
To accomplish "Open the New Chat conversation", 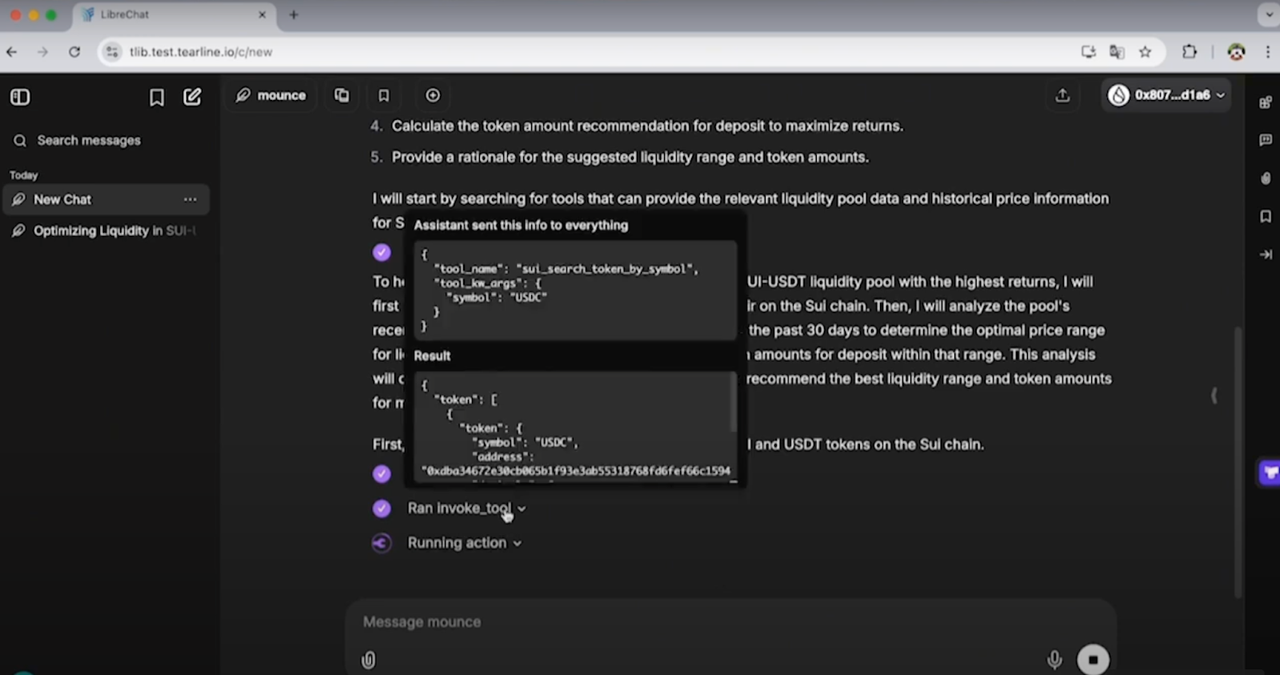I will pos(63,199).
